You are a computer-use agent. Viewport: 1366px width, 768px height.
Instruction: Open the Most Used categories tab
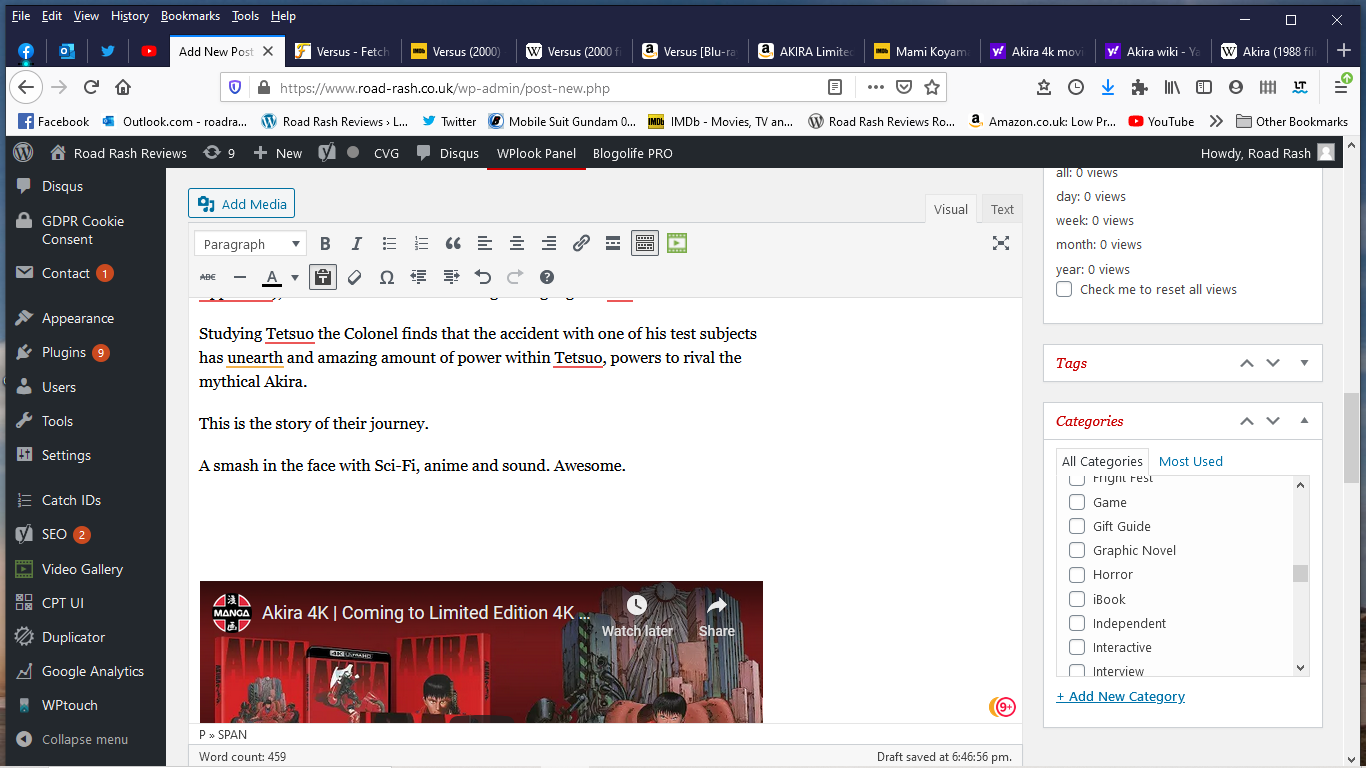point(1190,461)
